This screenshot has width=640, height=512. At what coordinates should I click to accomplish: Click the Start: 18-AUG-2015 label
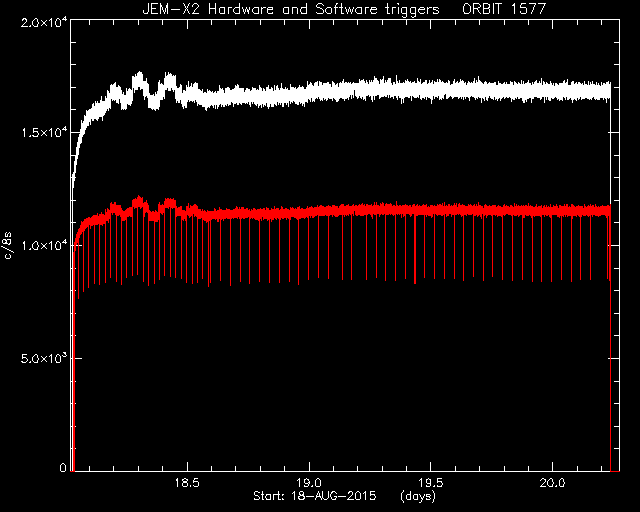pyautogui.click(x=314, y=496)
